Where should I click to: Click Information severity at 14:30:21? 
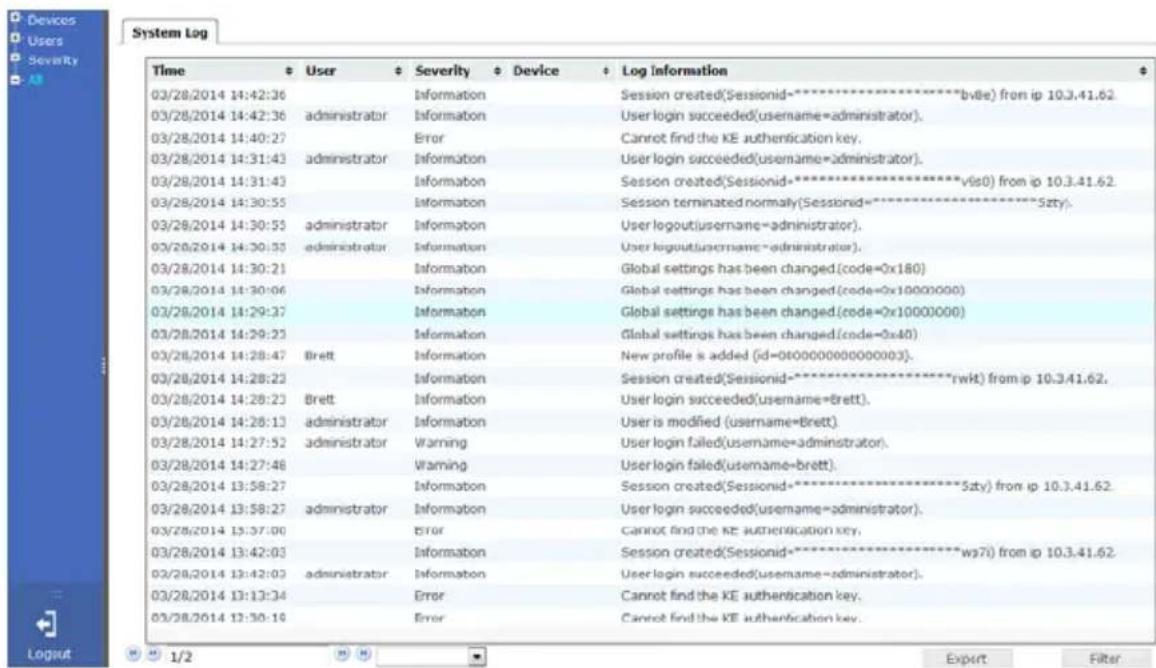[x=450, y=268]
